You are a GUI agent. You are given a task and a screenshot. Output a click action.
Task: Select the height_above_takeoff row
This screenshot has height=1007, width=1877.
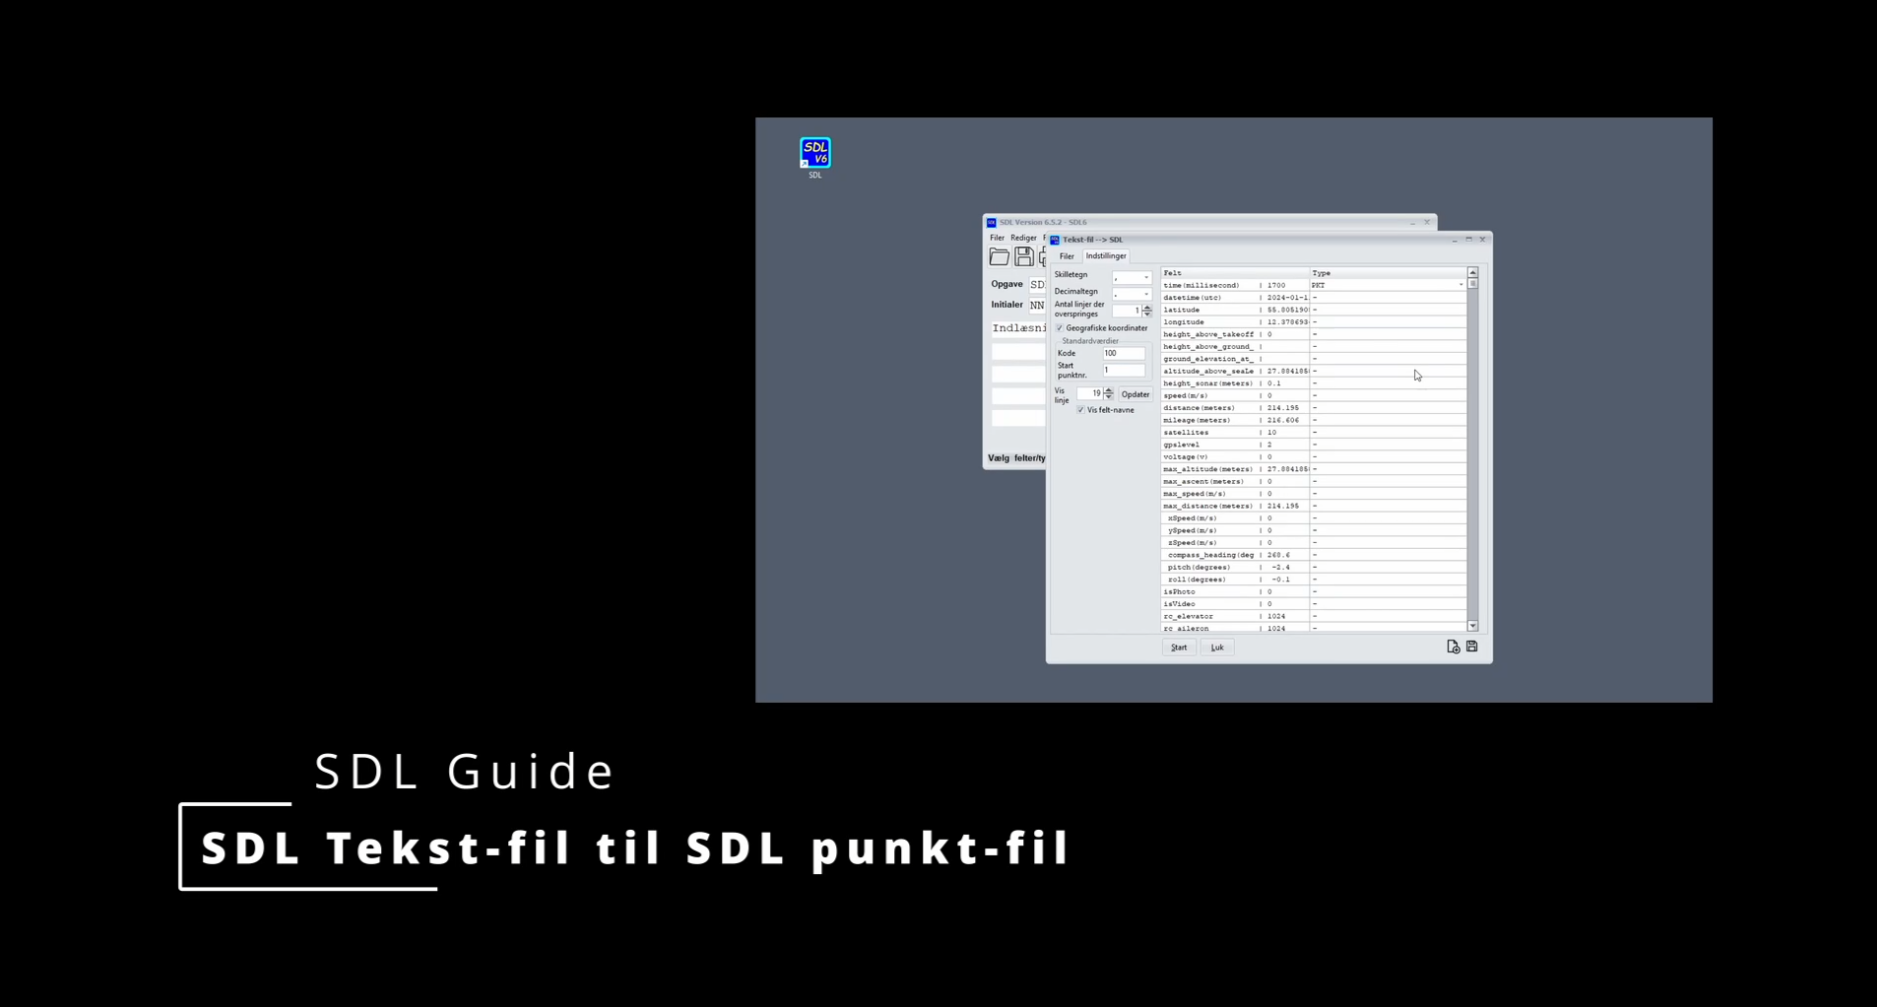click(x=1313, y=334)
